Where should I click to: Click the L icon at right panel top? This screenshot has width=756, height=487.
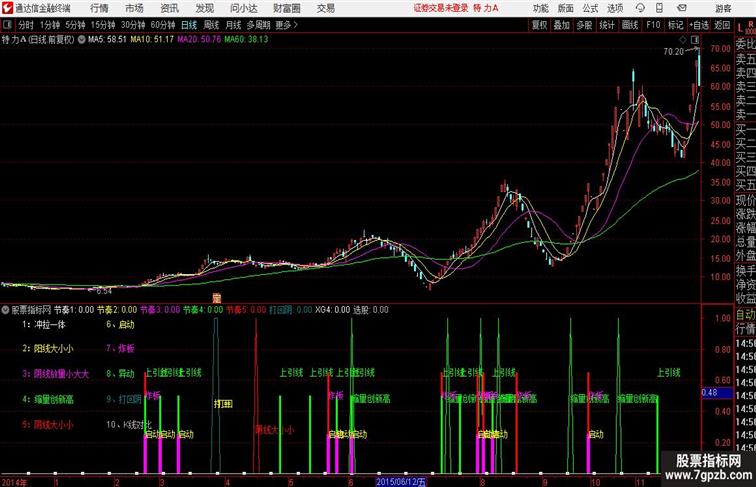740,27
